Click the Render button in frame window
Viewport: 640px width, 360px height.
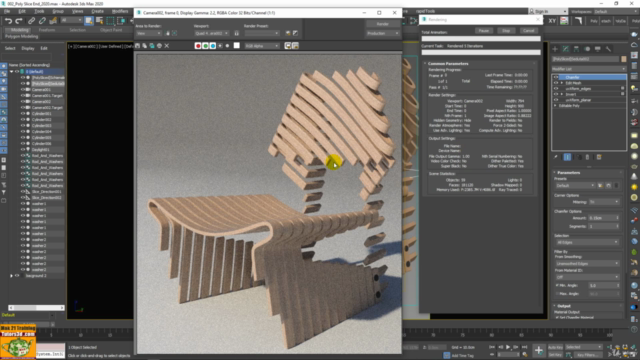pyautogui.click(x=382, y=24)
